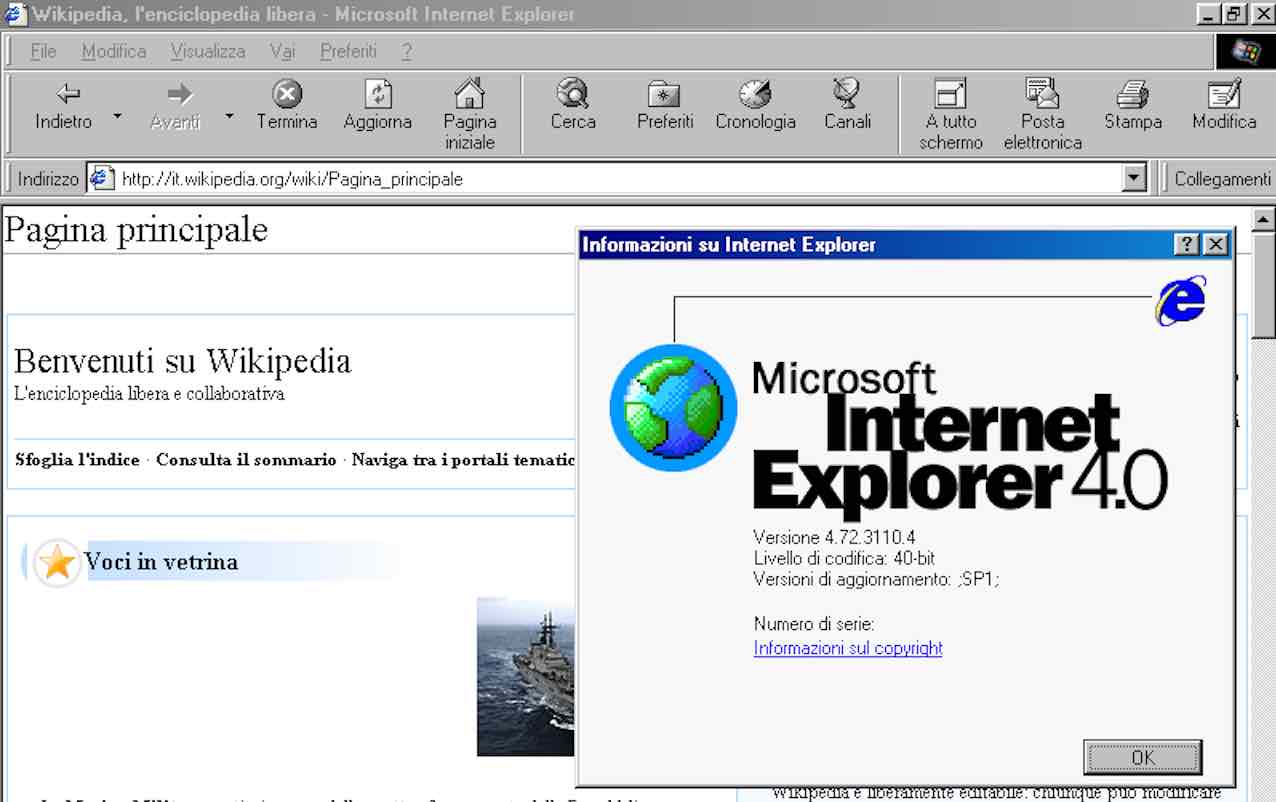This screenshot has width=1276, height=802.
Task: Click the Versioni di aggiornamento: ;SP1; text
Action: [x=876, y=579]
